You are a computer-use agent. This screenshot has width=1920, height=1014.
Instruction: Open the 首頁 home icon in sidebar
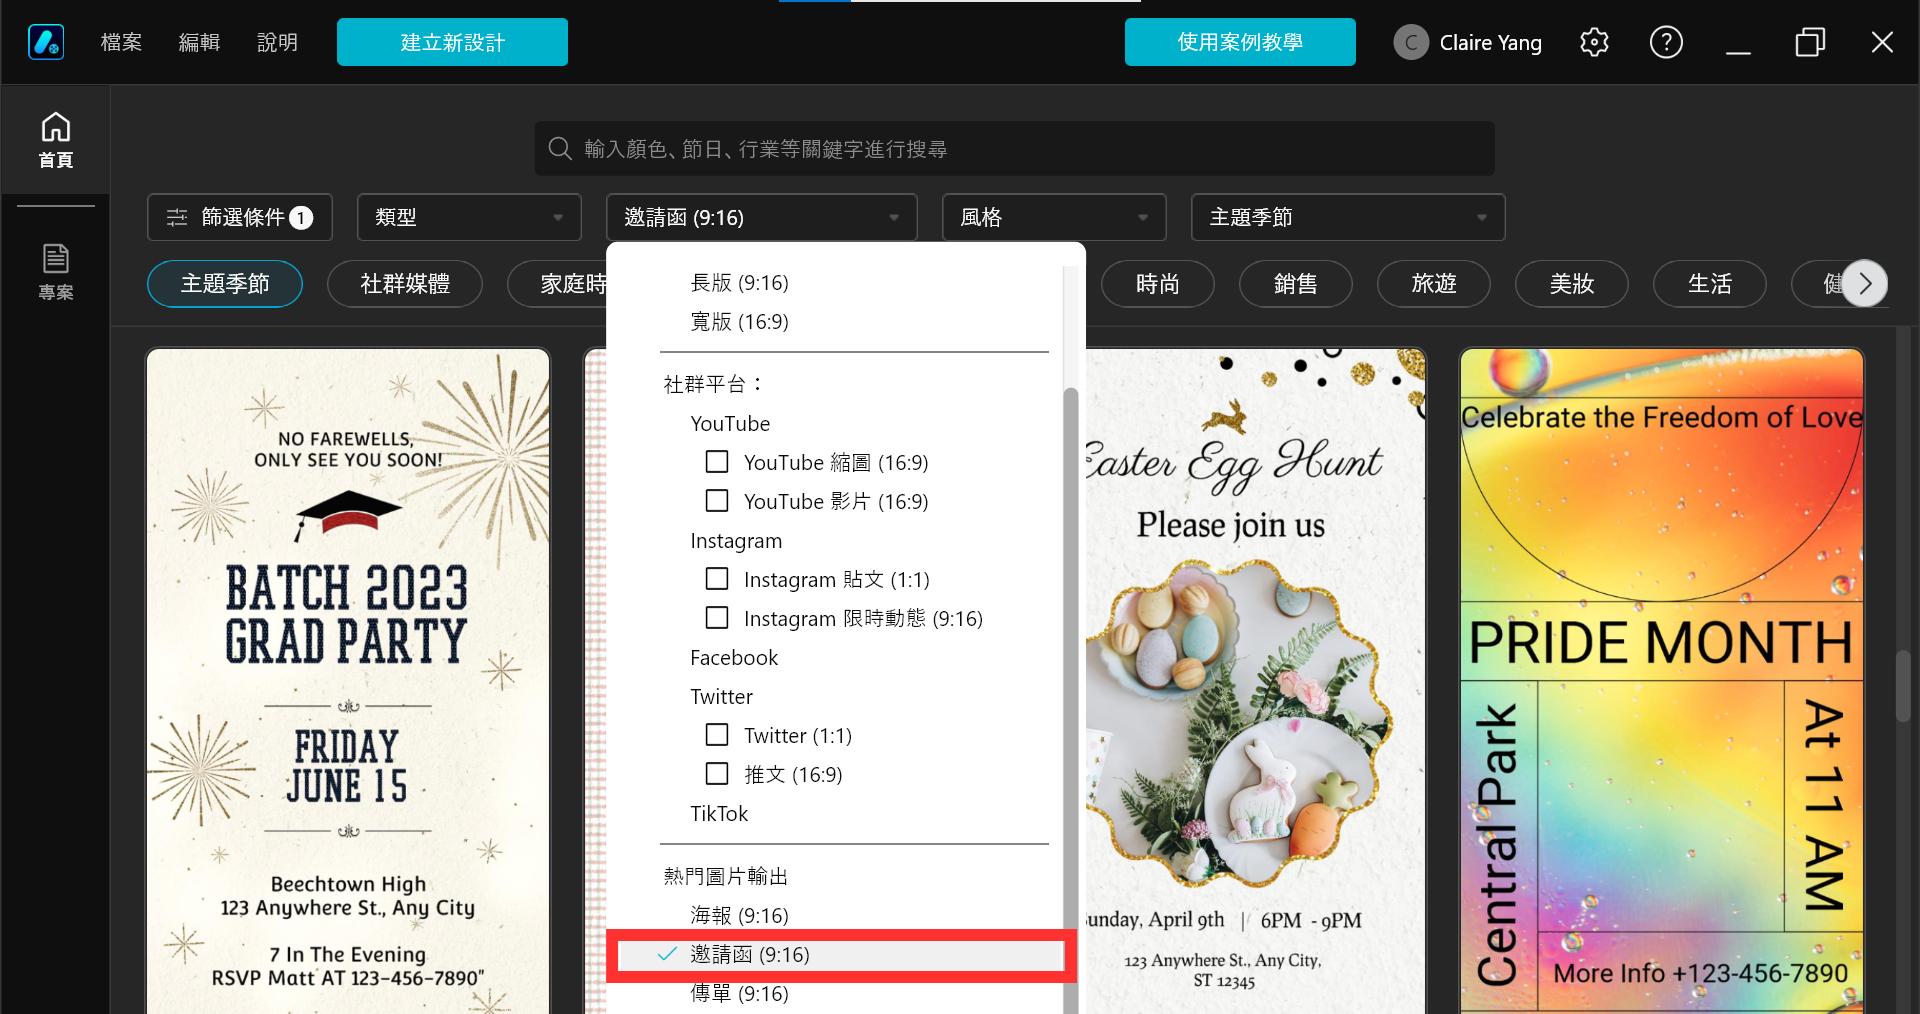click(55, 139)
